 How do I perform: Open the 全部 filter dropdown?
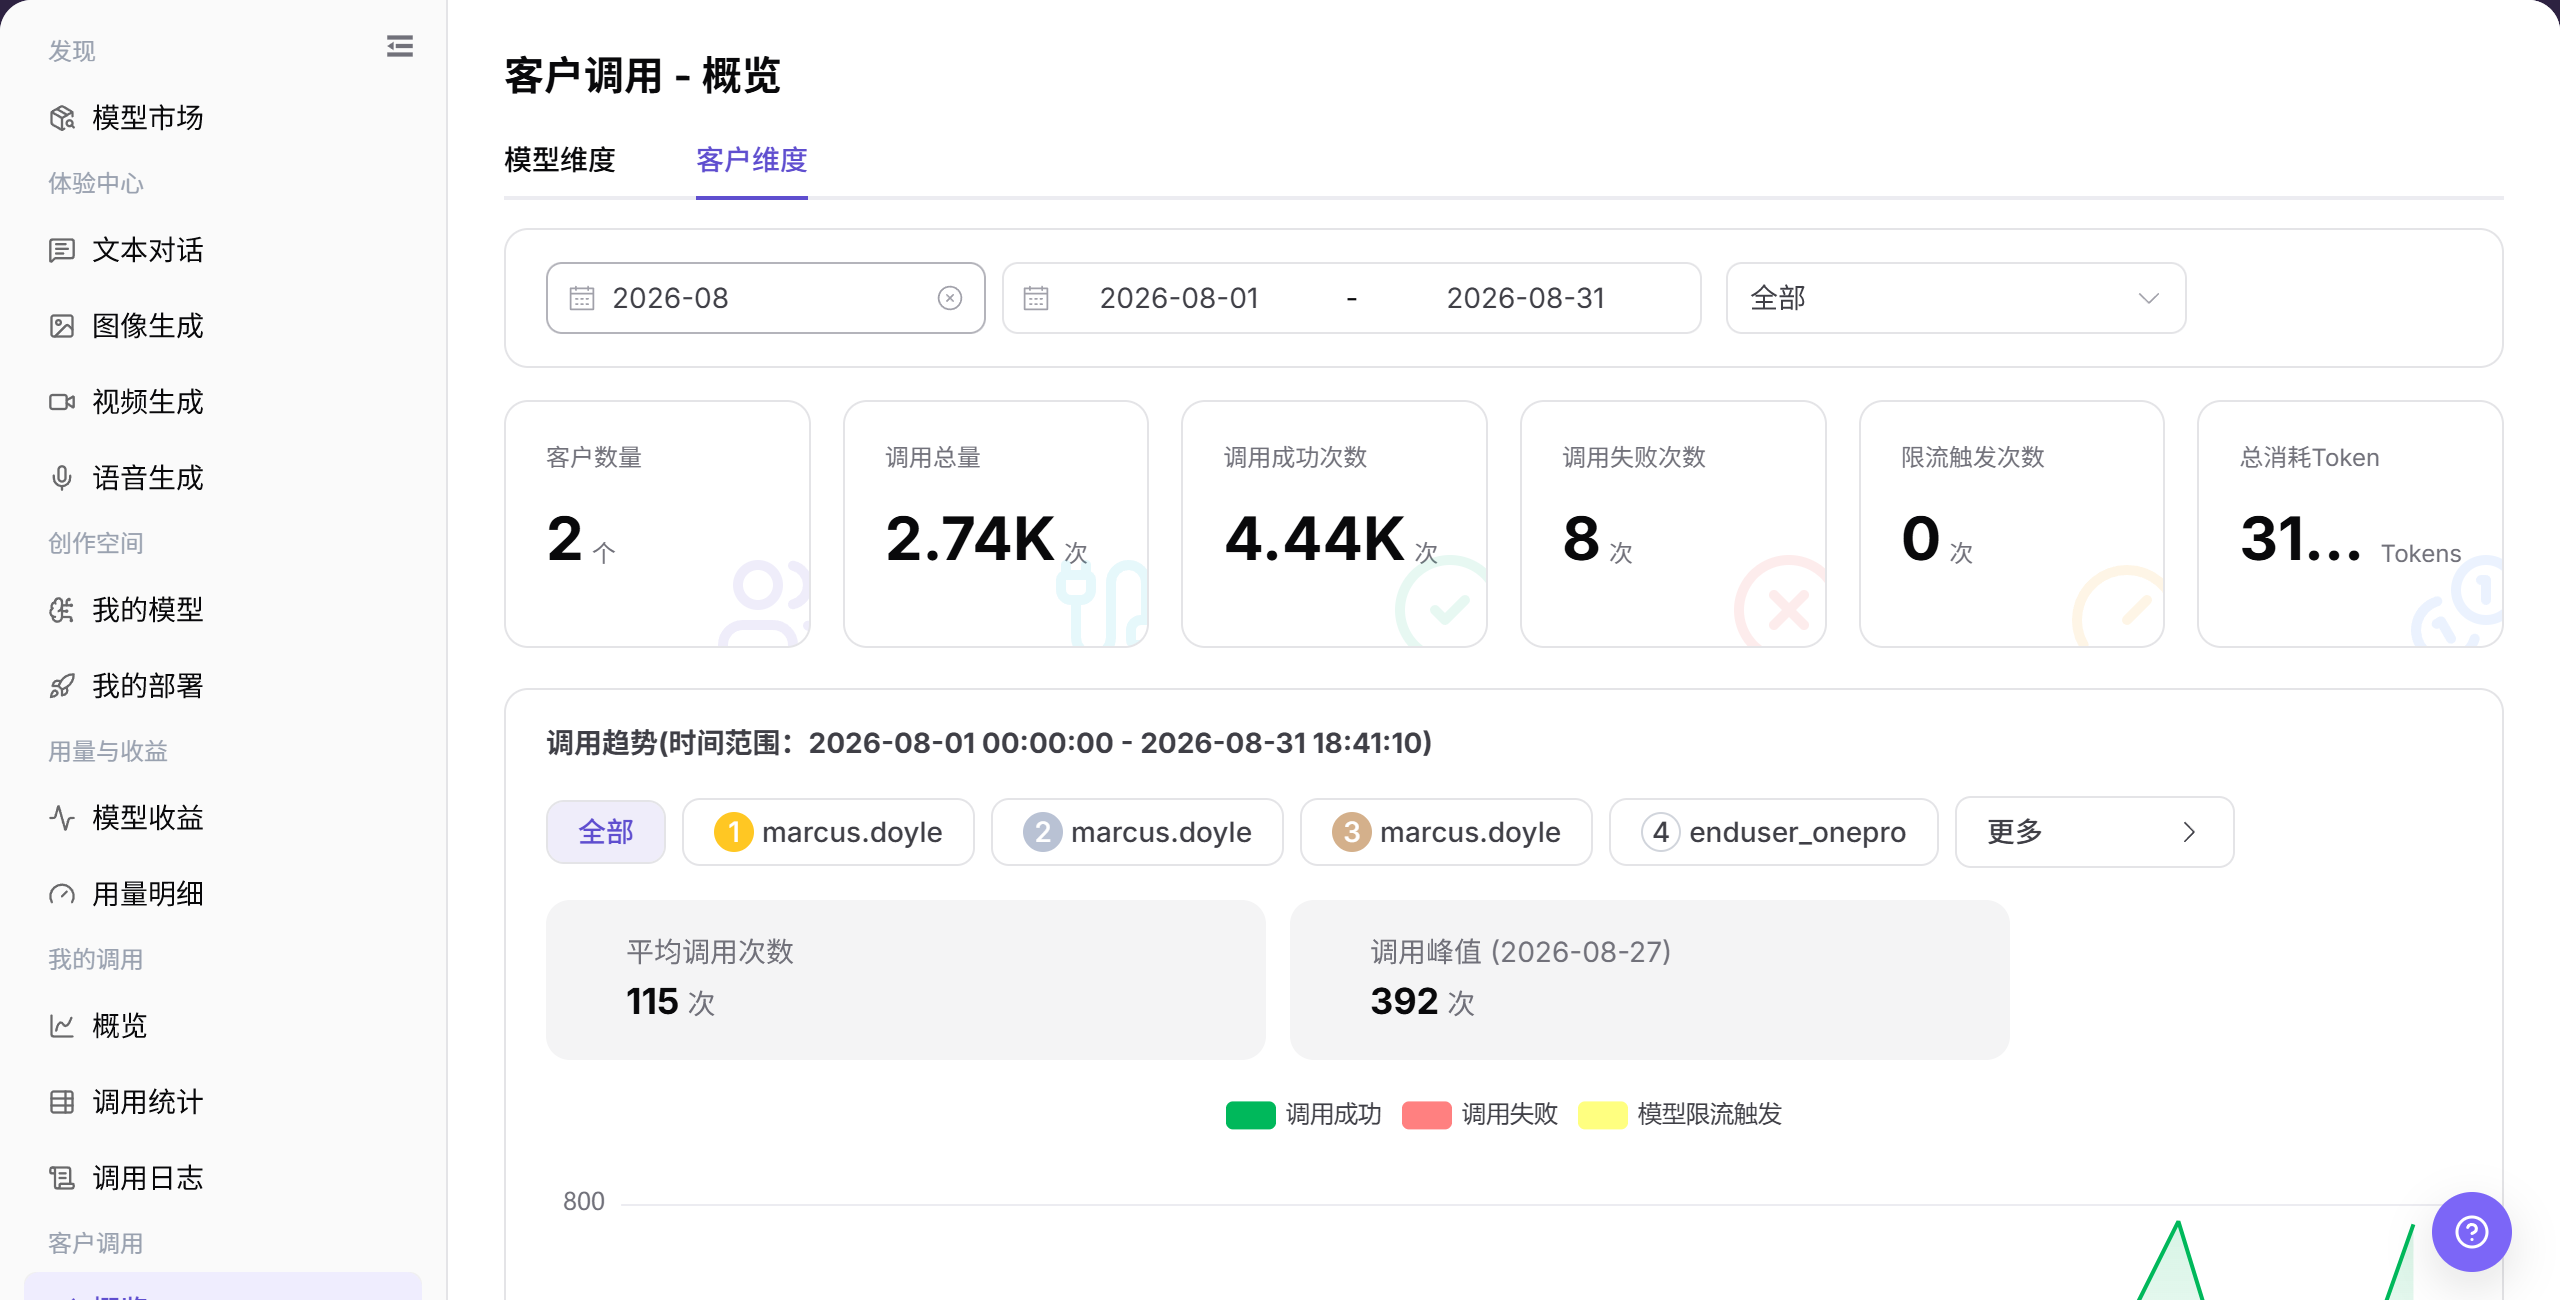click(x=1956, y=298)
